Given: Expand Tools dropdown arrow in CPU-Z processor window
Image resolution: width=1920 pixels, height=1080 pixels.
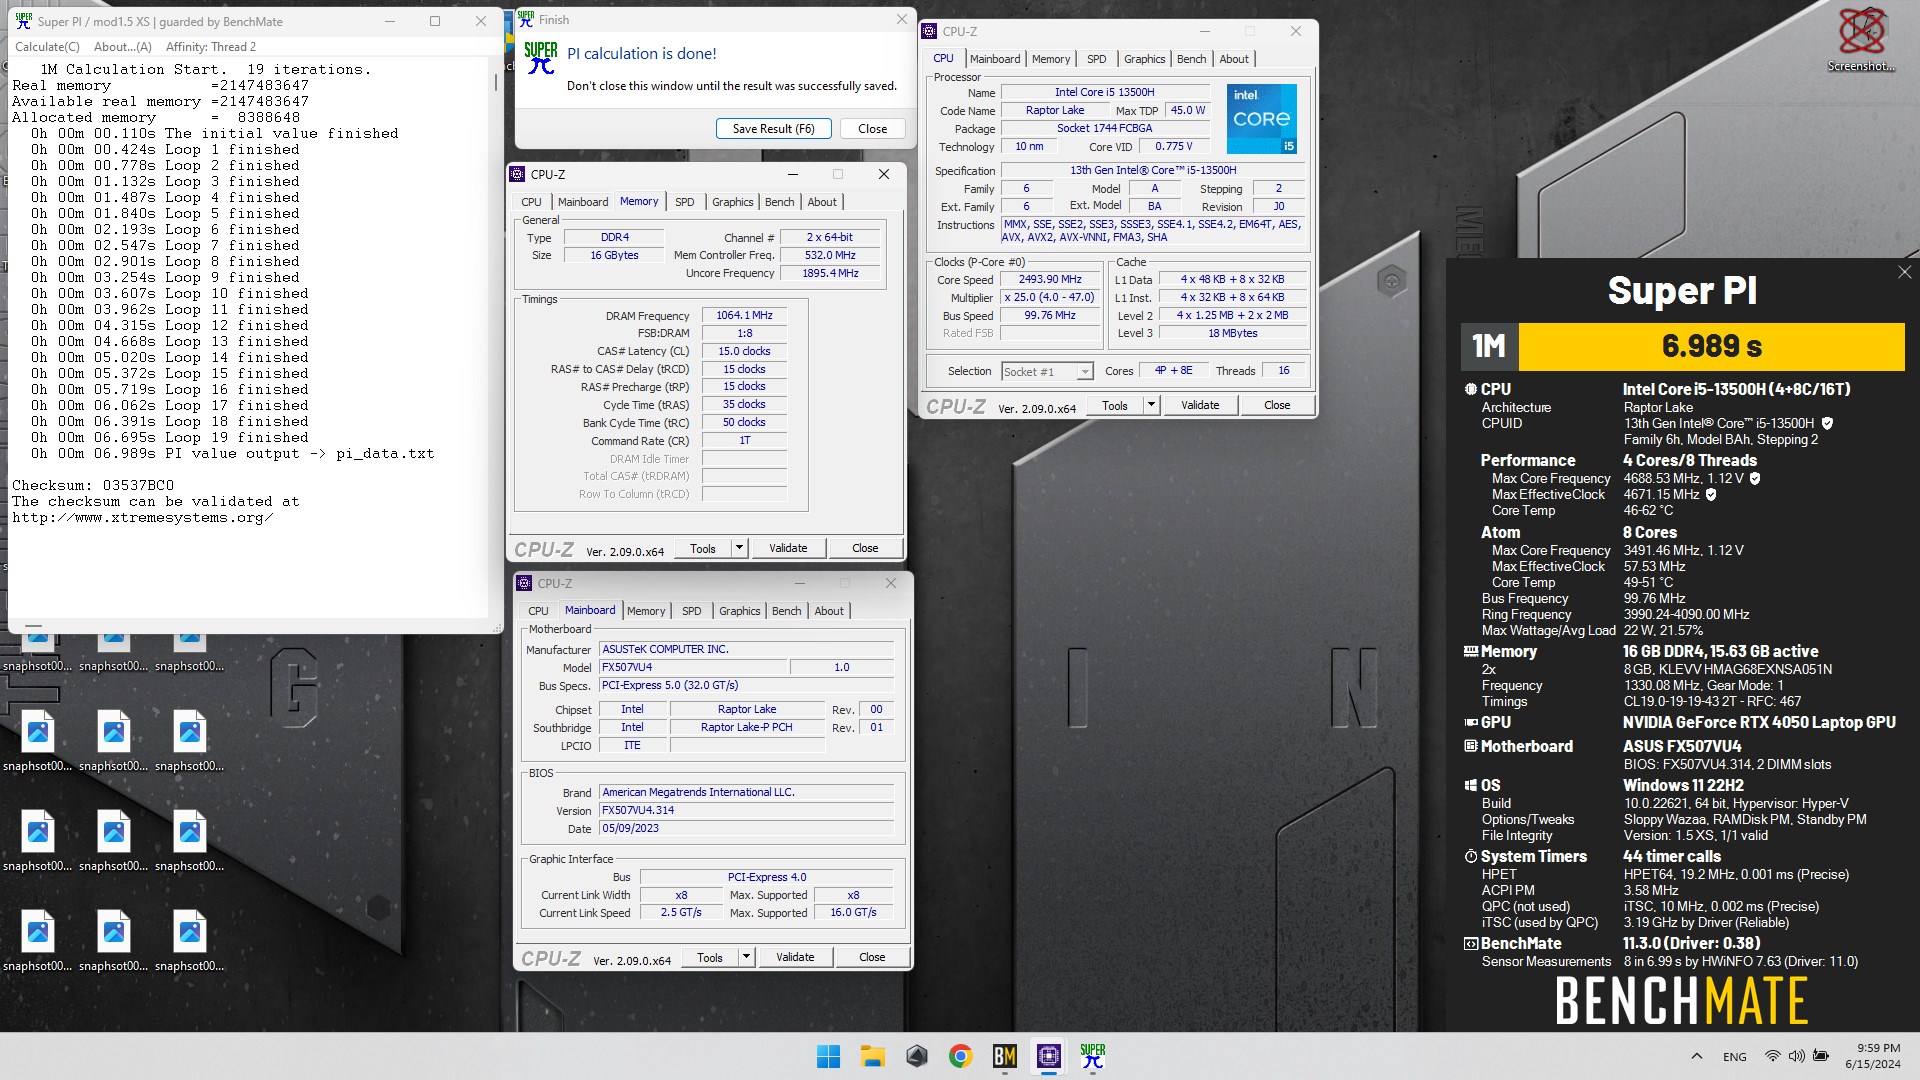Looking at the screenshot, I should click(1151, 405).
